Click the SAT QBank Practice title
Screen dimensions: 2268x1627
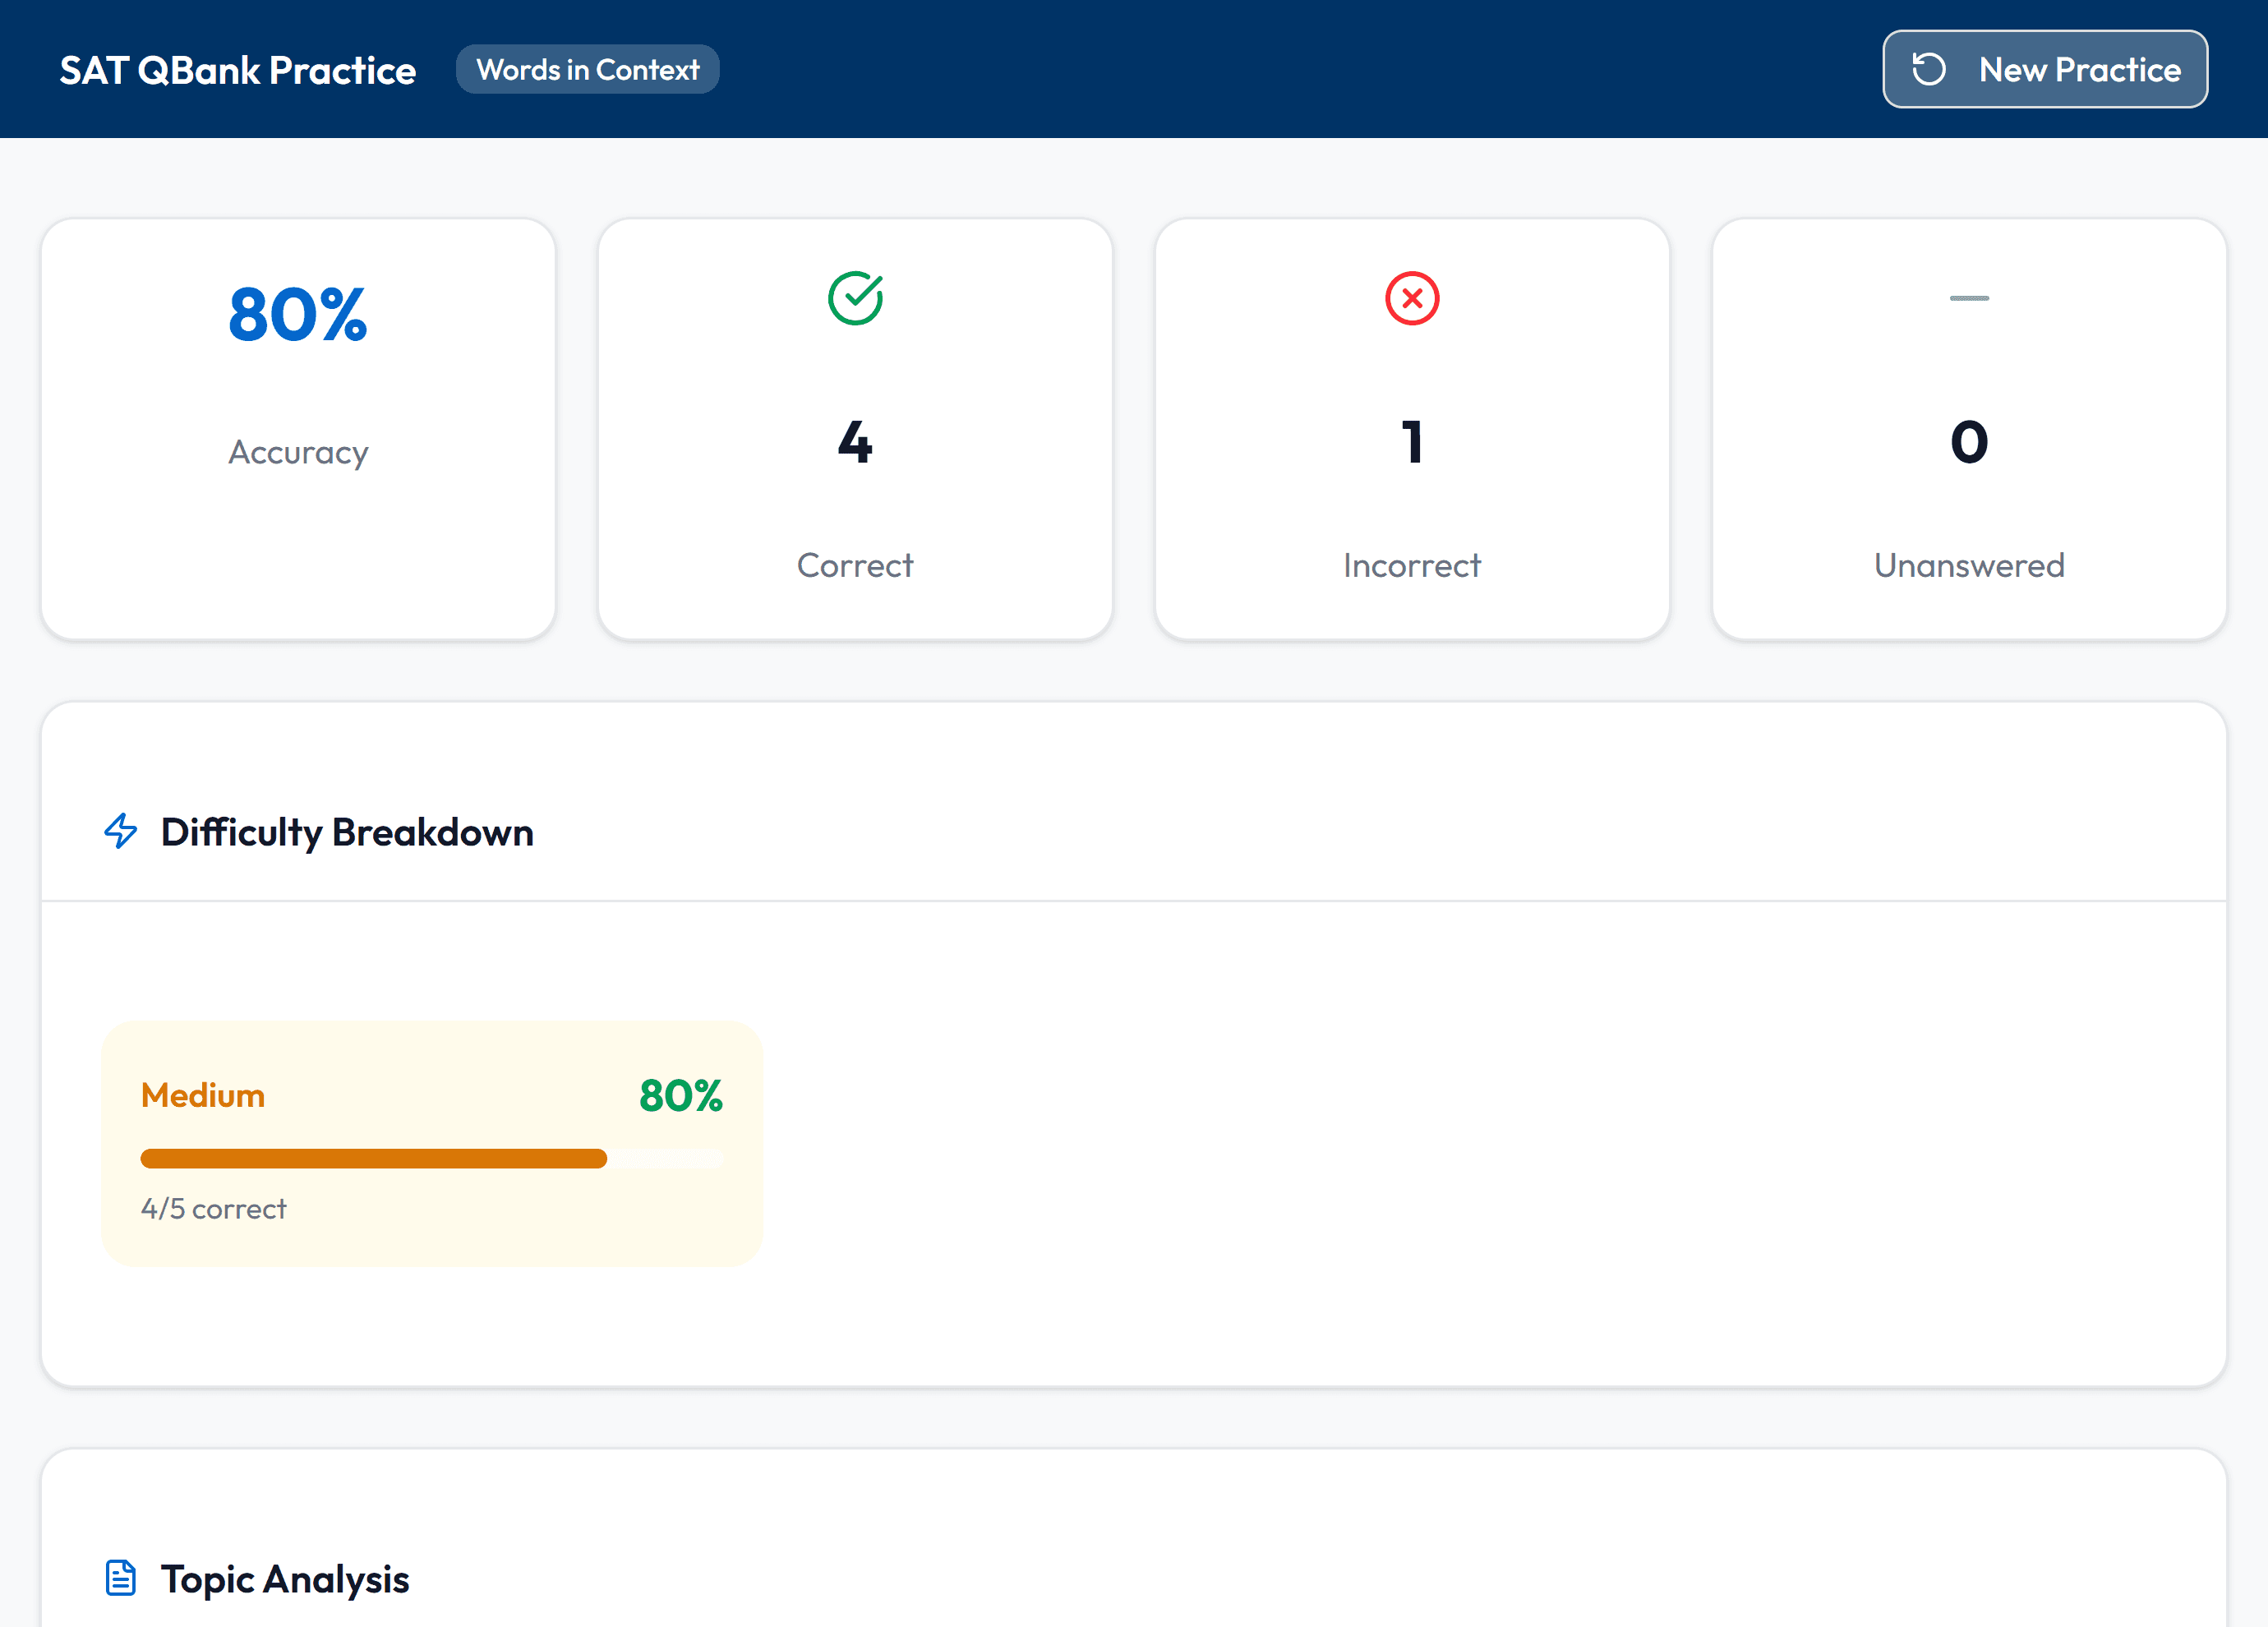coord(238,70)
